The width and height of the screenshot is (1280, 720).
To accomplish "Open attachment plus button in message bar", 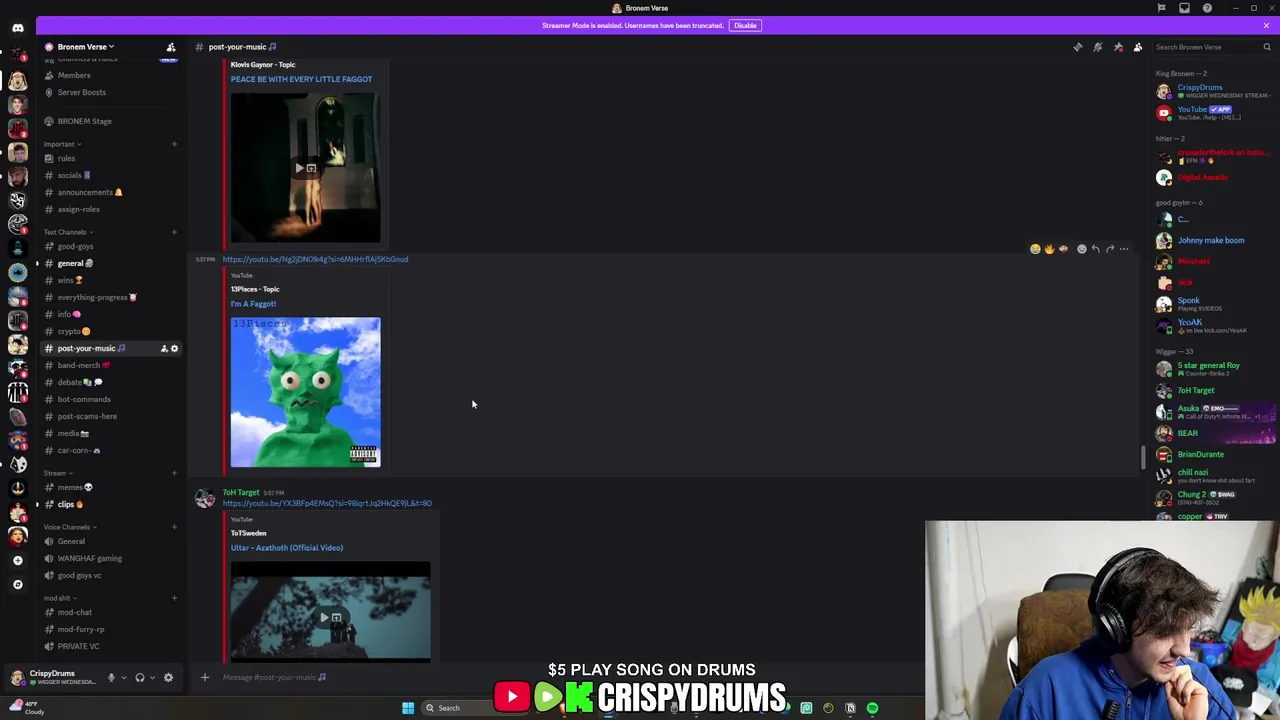I will [x=205, y=677].
